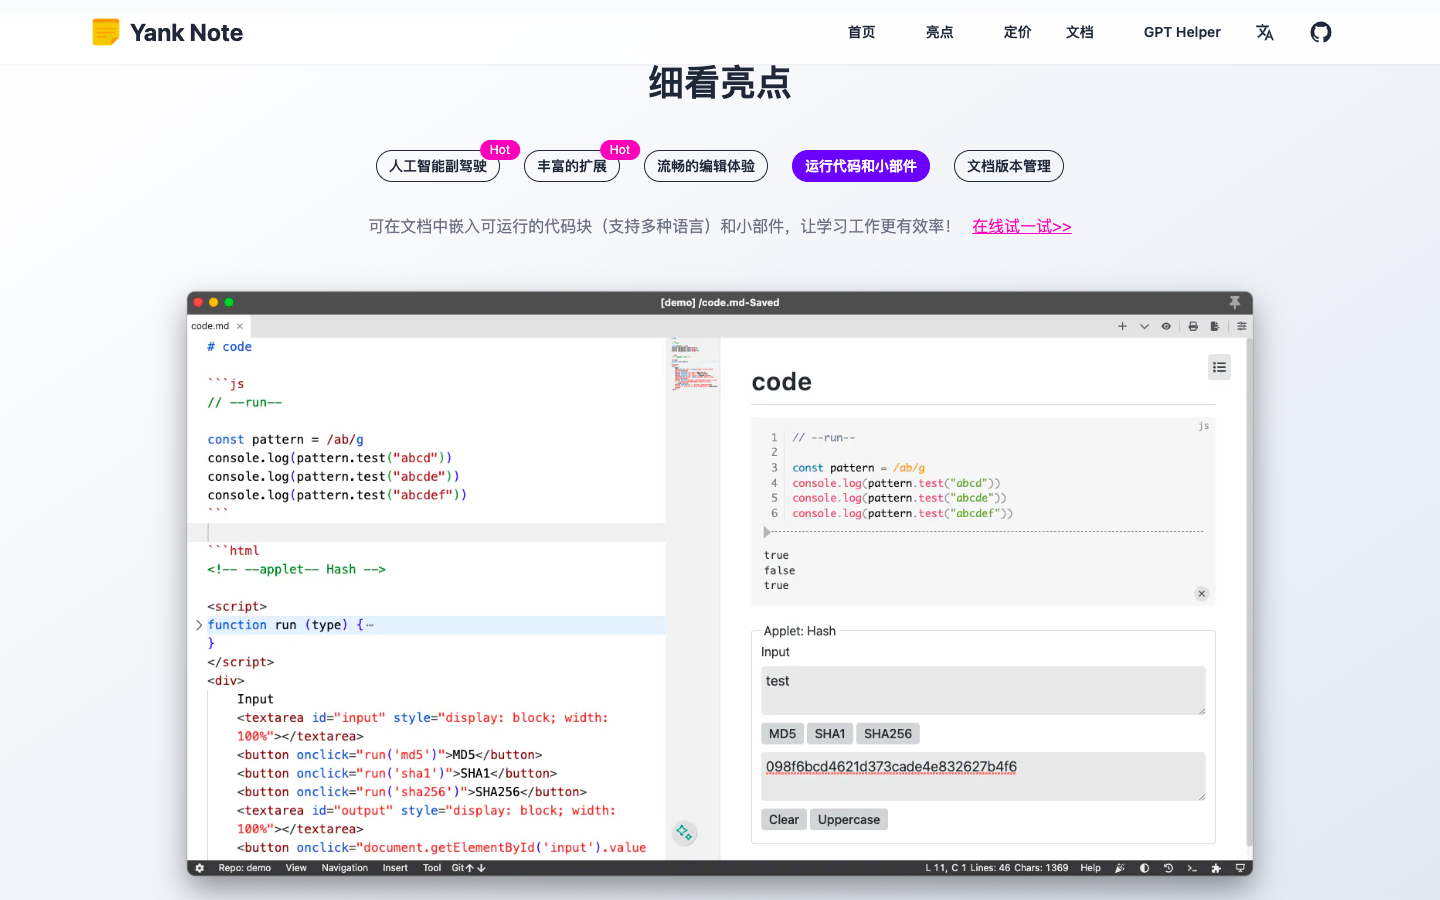
Task: Toggle preview with the eye icon
Action: tap(1166, 326)
